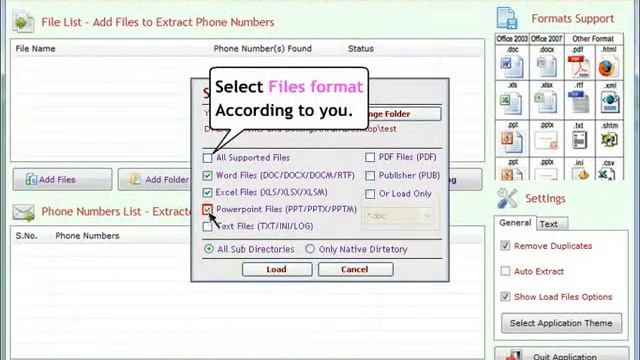Click the .xml format icon
This screenshot has width=640, height=360.
pyautogui.click(x=609, y=103)
